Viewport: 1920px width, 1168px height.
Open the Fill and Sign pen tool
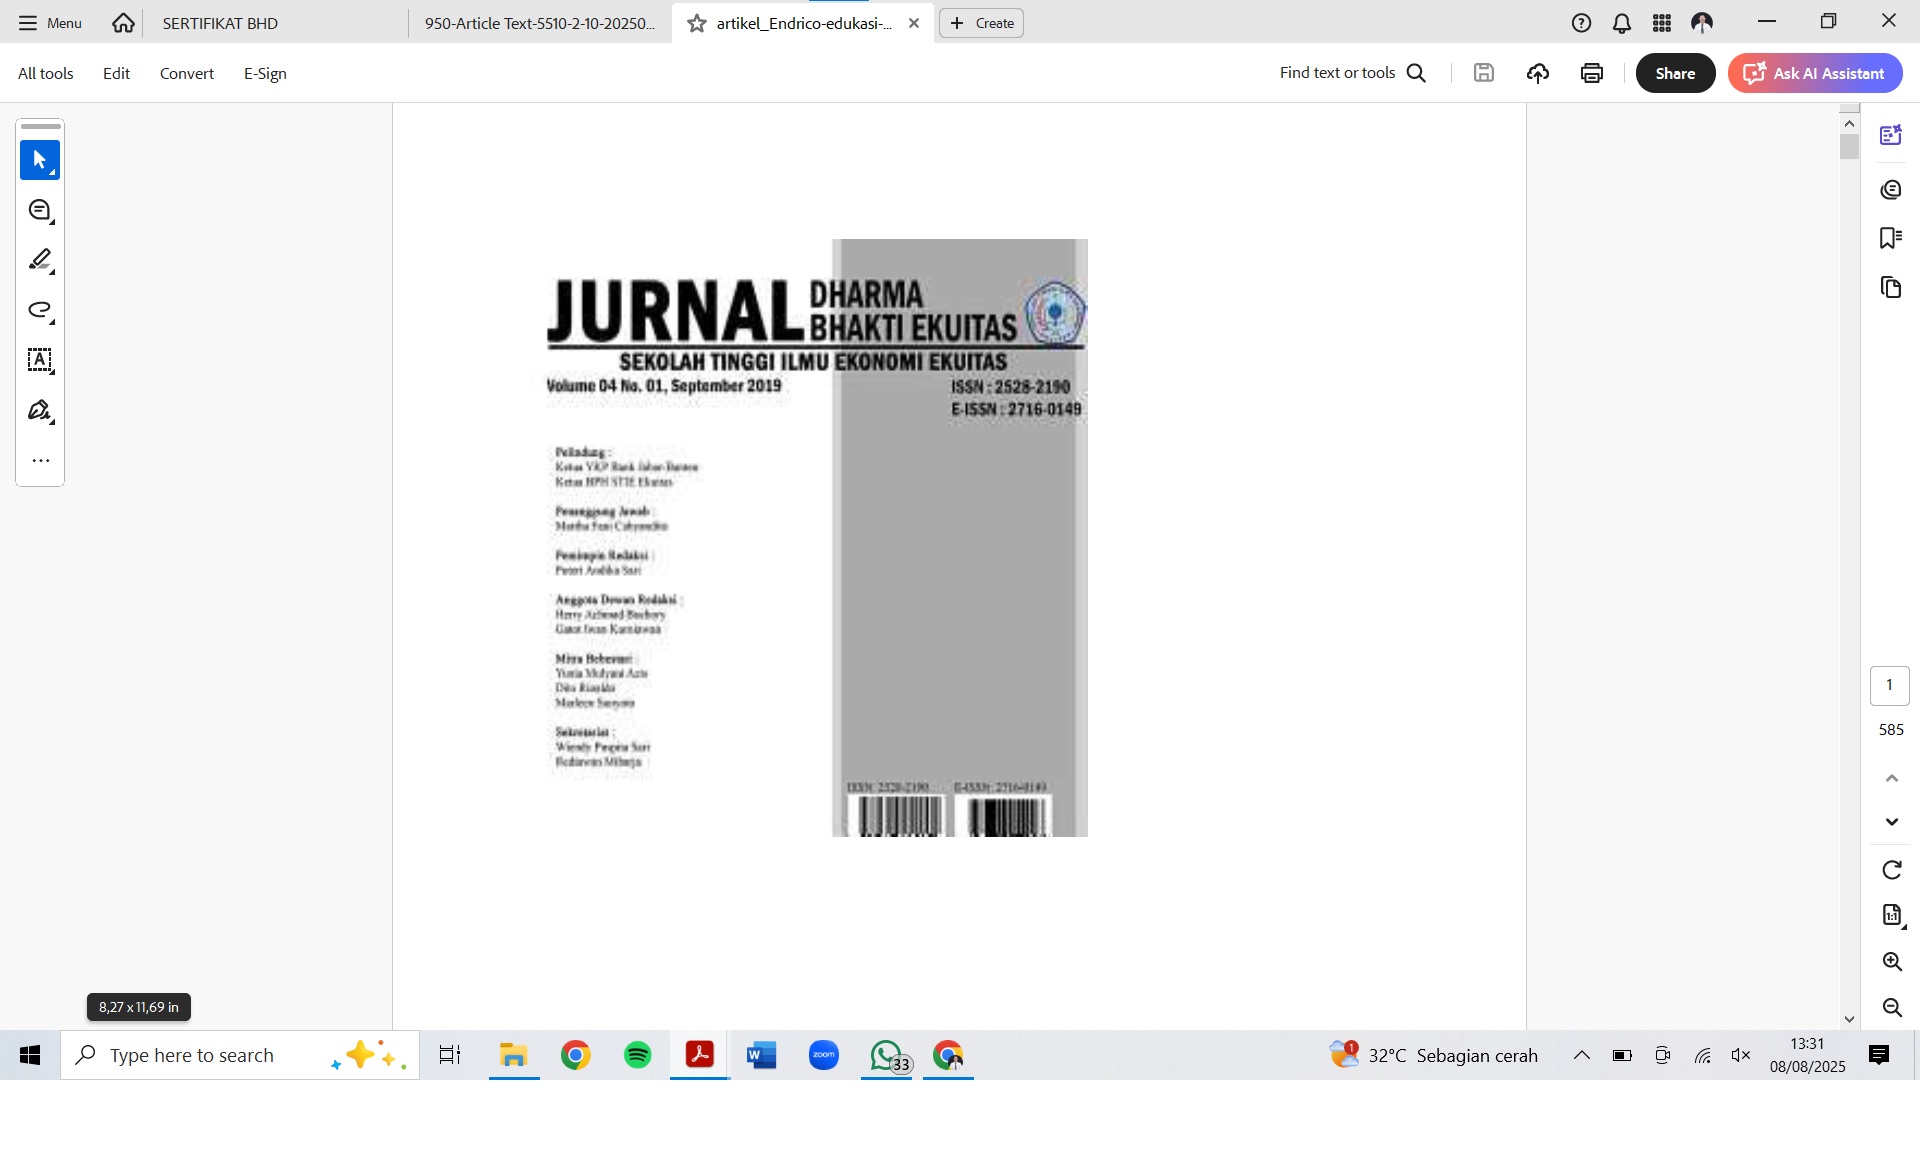pos(40,410)
